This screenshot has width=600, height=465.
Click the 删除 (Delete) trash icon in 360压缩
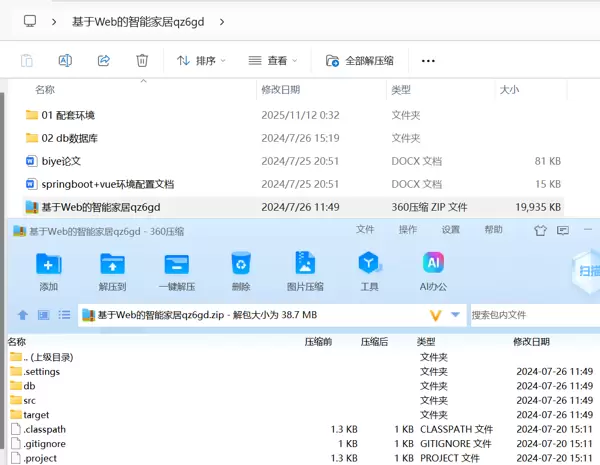241,264
